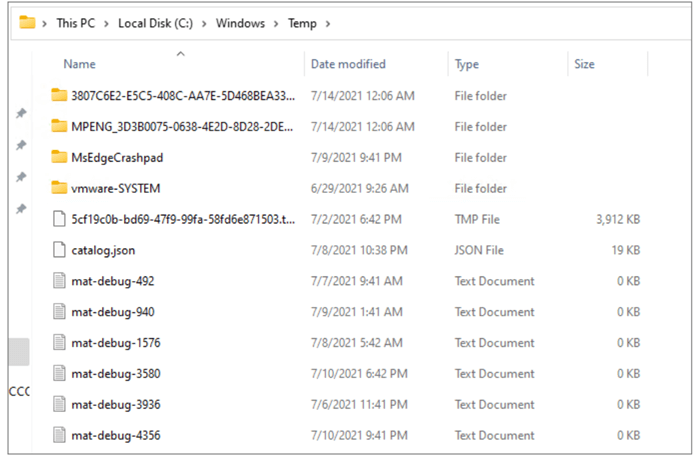Click Temp breadcrumb segment
This screenshot has height=459, width=700.
[302, 23]
